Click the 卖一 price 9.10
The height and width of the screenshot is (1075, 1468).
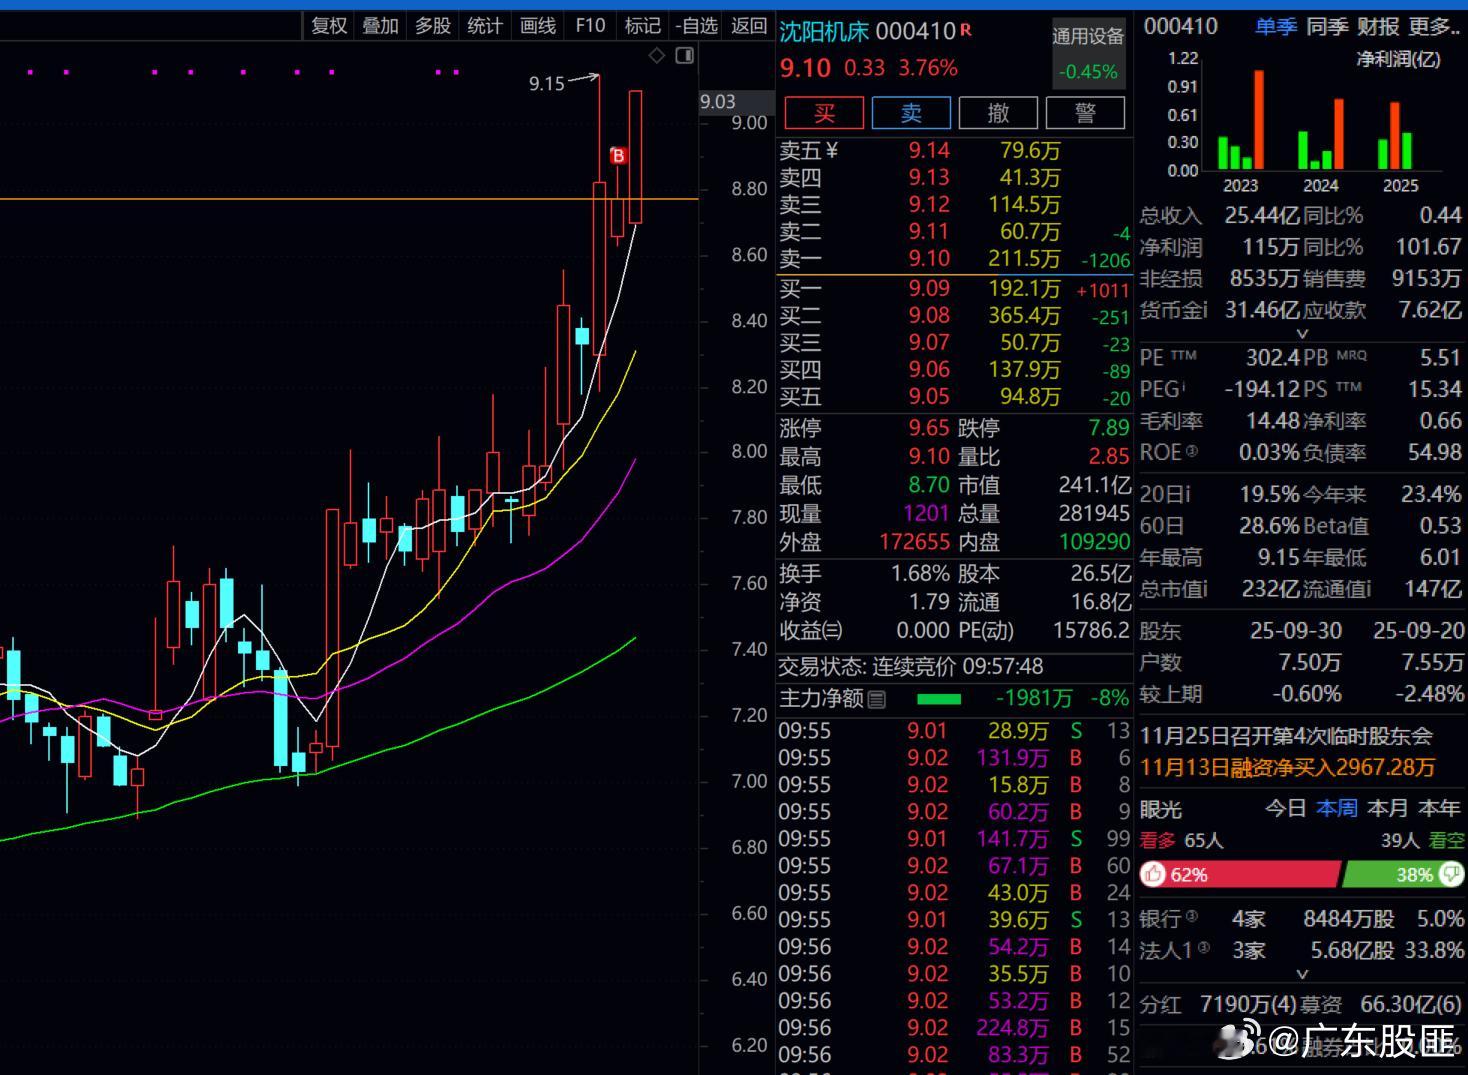coord(929,258)
